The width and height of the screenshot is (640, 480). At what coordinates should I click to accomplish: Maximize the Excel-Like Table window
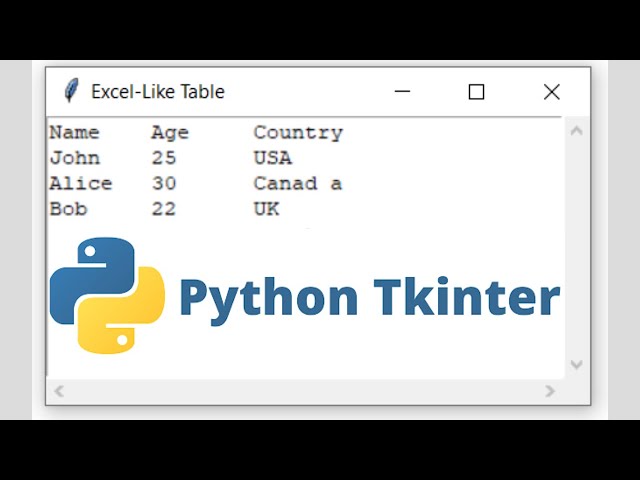coord(476,92)
